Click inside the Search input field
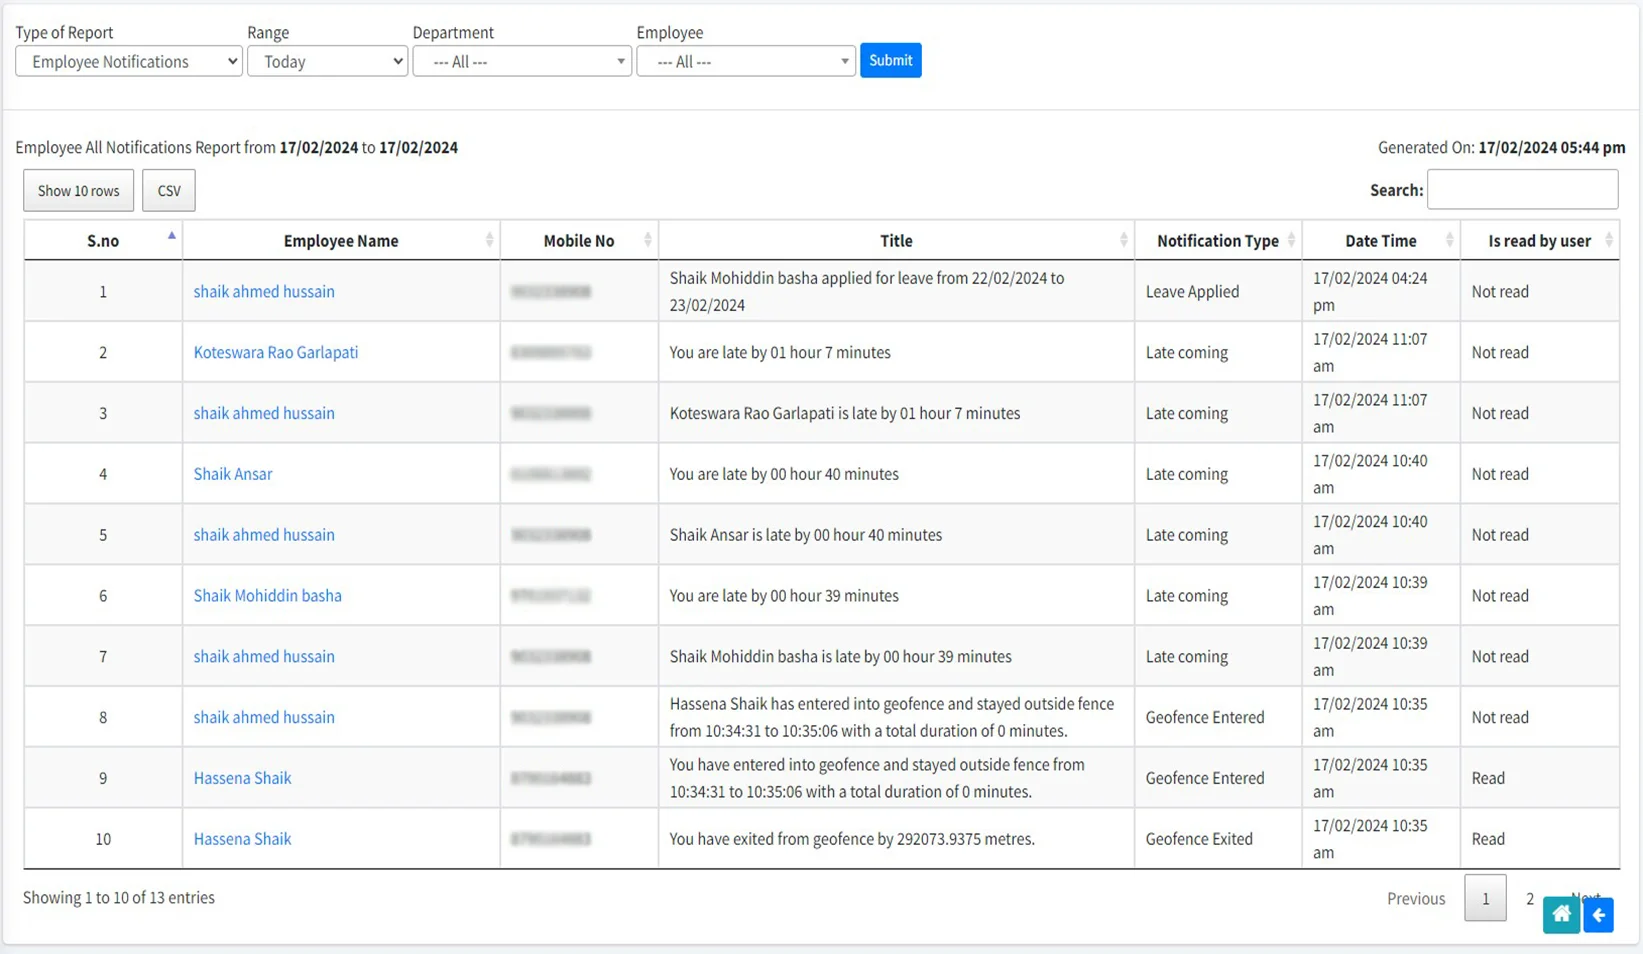Image resolution: width=1643 pixels, height=954 pixels. [1522, 189]
